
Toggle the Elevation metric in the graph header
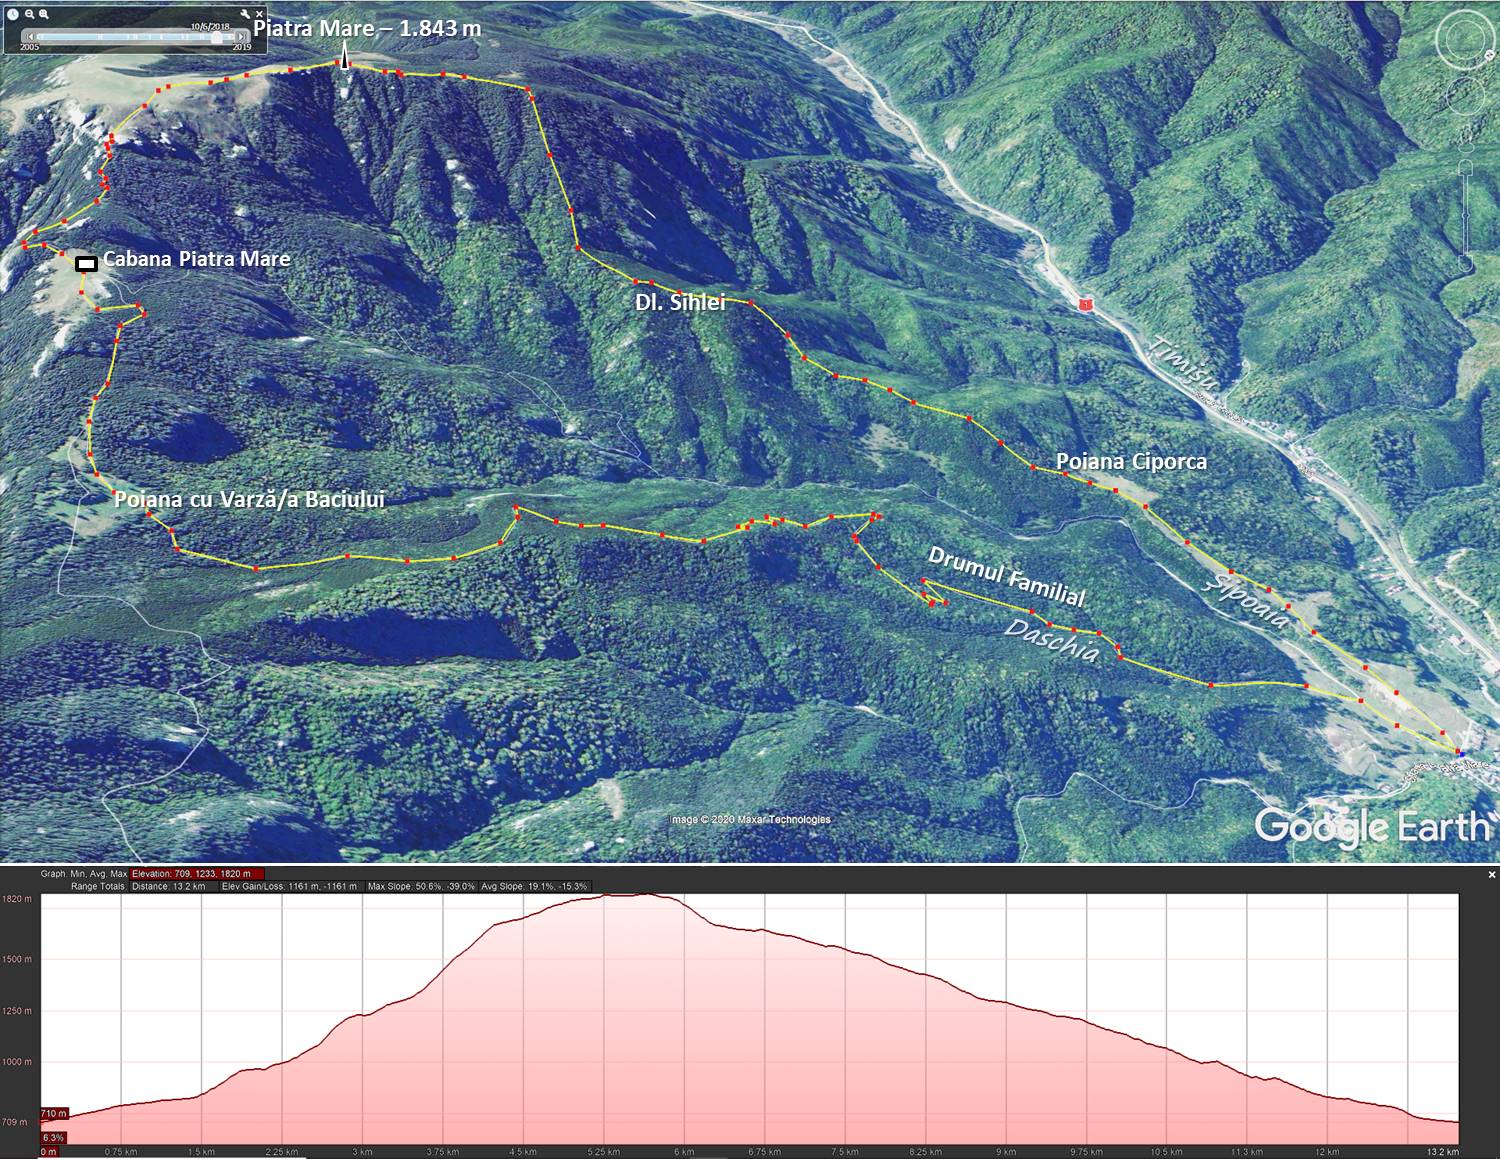(197, 874)
